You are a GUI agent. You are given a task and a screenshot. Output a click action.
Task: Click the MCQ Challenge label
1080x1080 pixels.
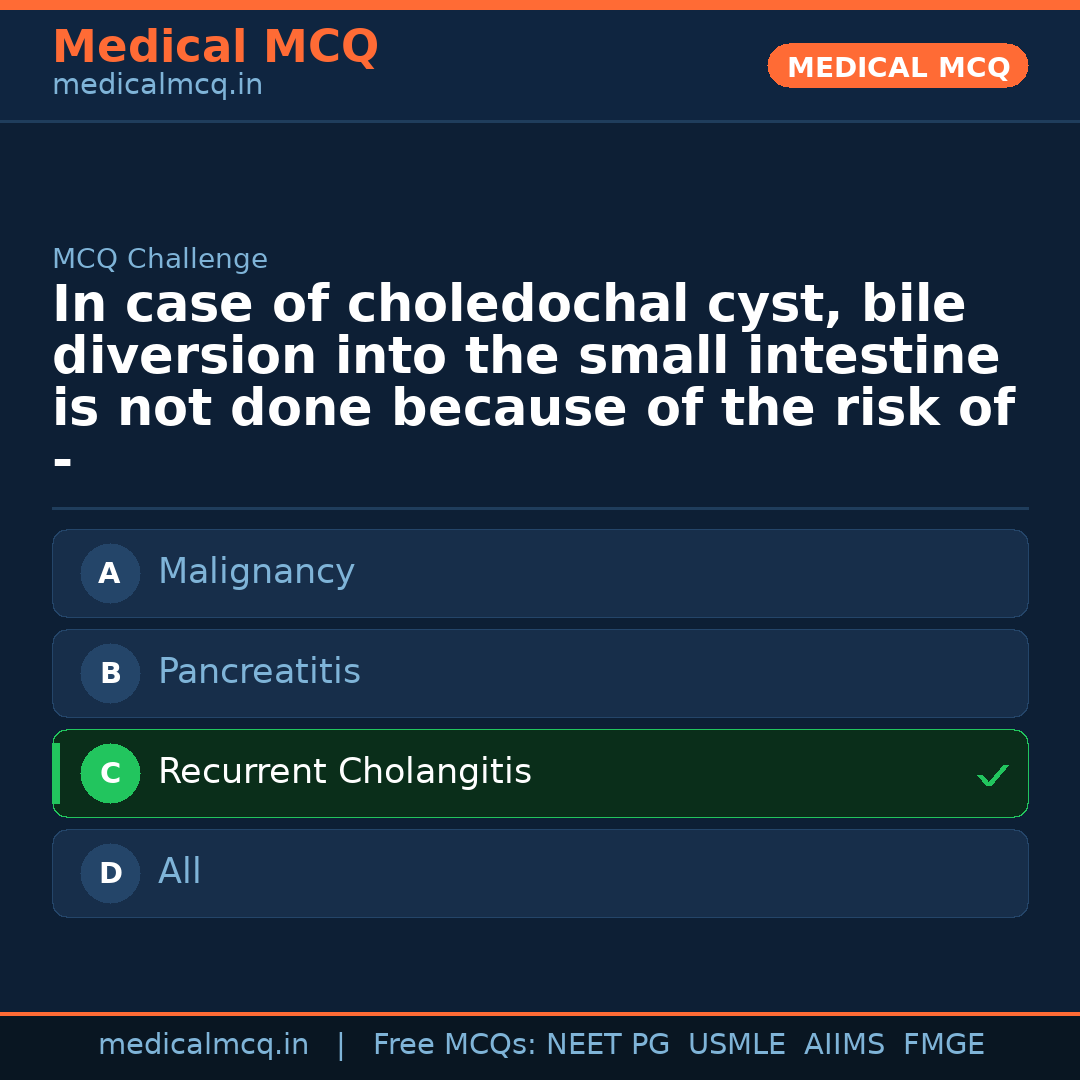point(160,260)
